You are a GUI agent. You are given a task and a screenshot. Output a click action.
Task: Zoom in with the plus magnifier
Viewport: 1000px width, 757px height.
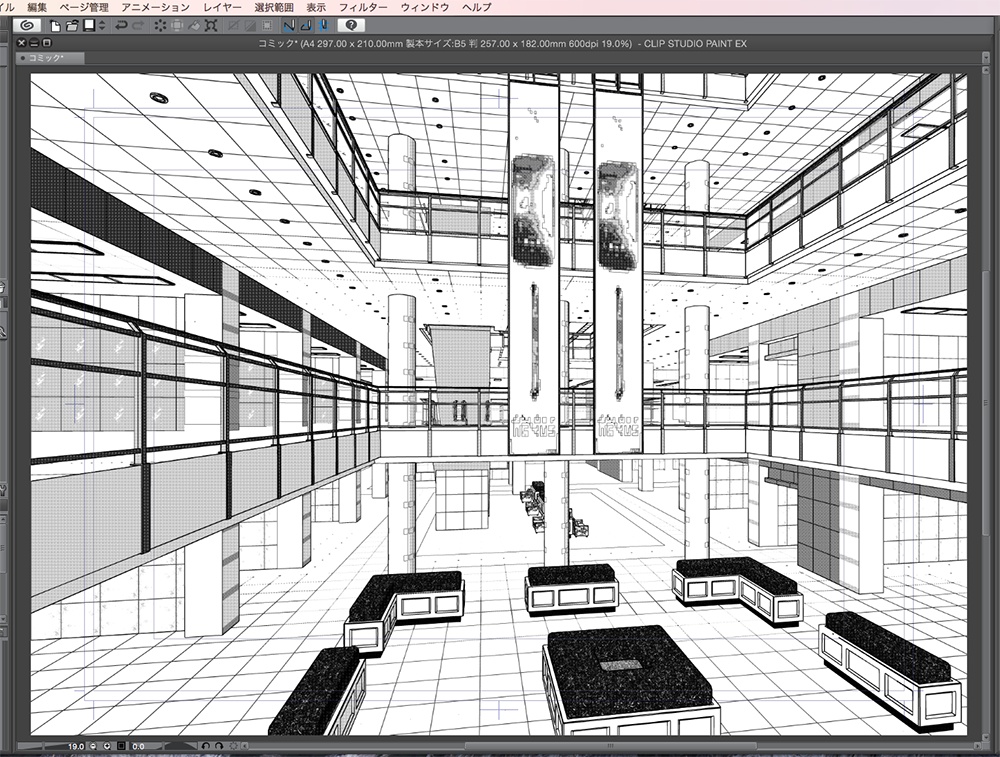pos(107,746)
